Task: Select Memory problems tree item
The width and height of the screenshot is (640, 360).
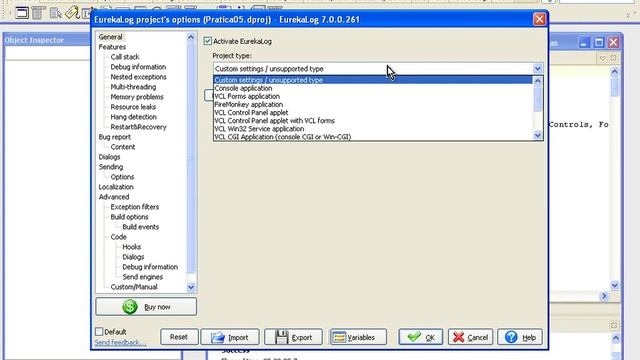Action: point(137,97)
